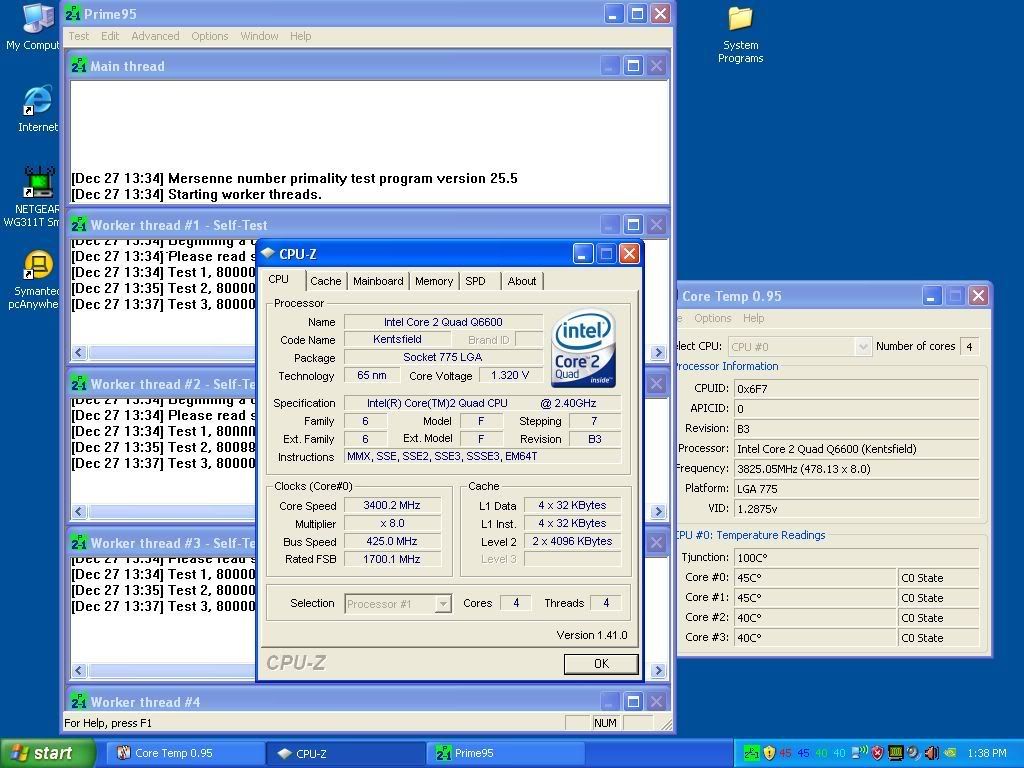1024x768 pixels.
Task: Click the Intel Core 2 Quad logo
Action: [x=583, y=347]
